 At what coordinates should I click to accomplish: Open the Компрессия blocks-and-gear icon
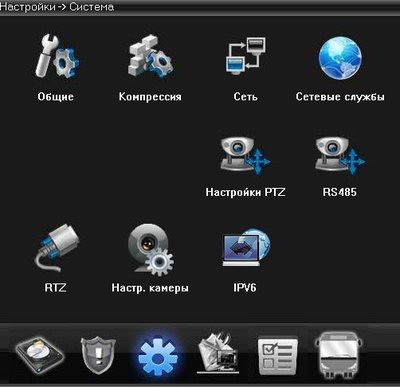[151, 57]
